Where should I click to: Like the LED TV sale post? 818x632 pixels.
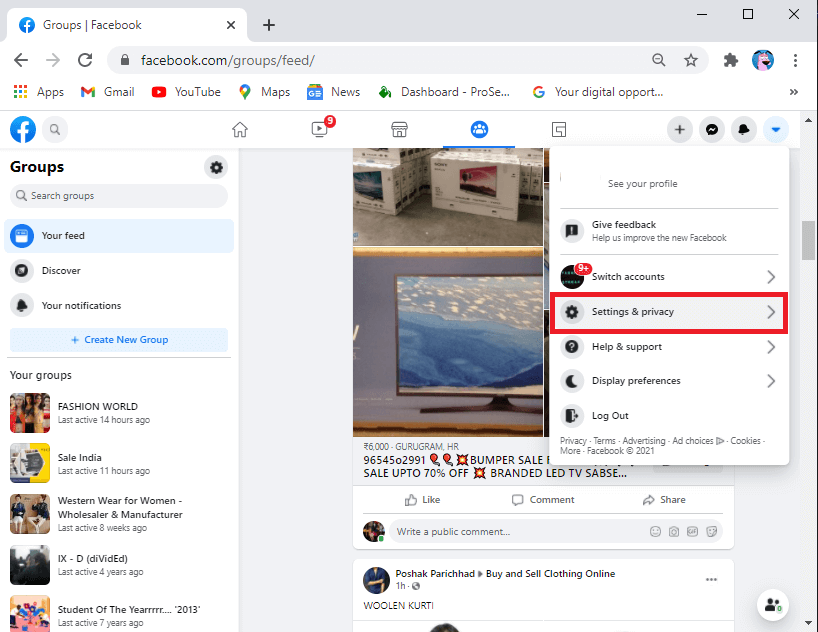(423, 500)
